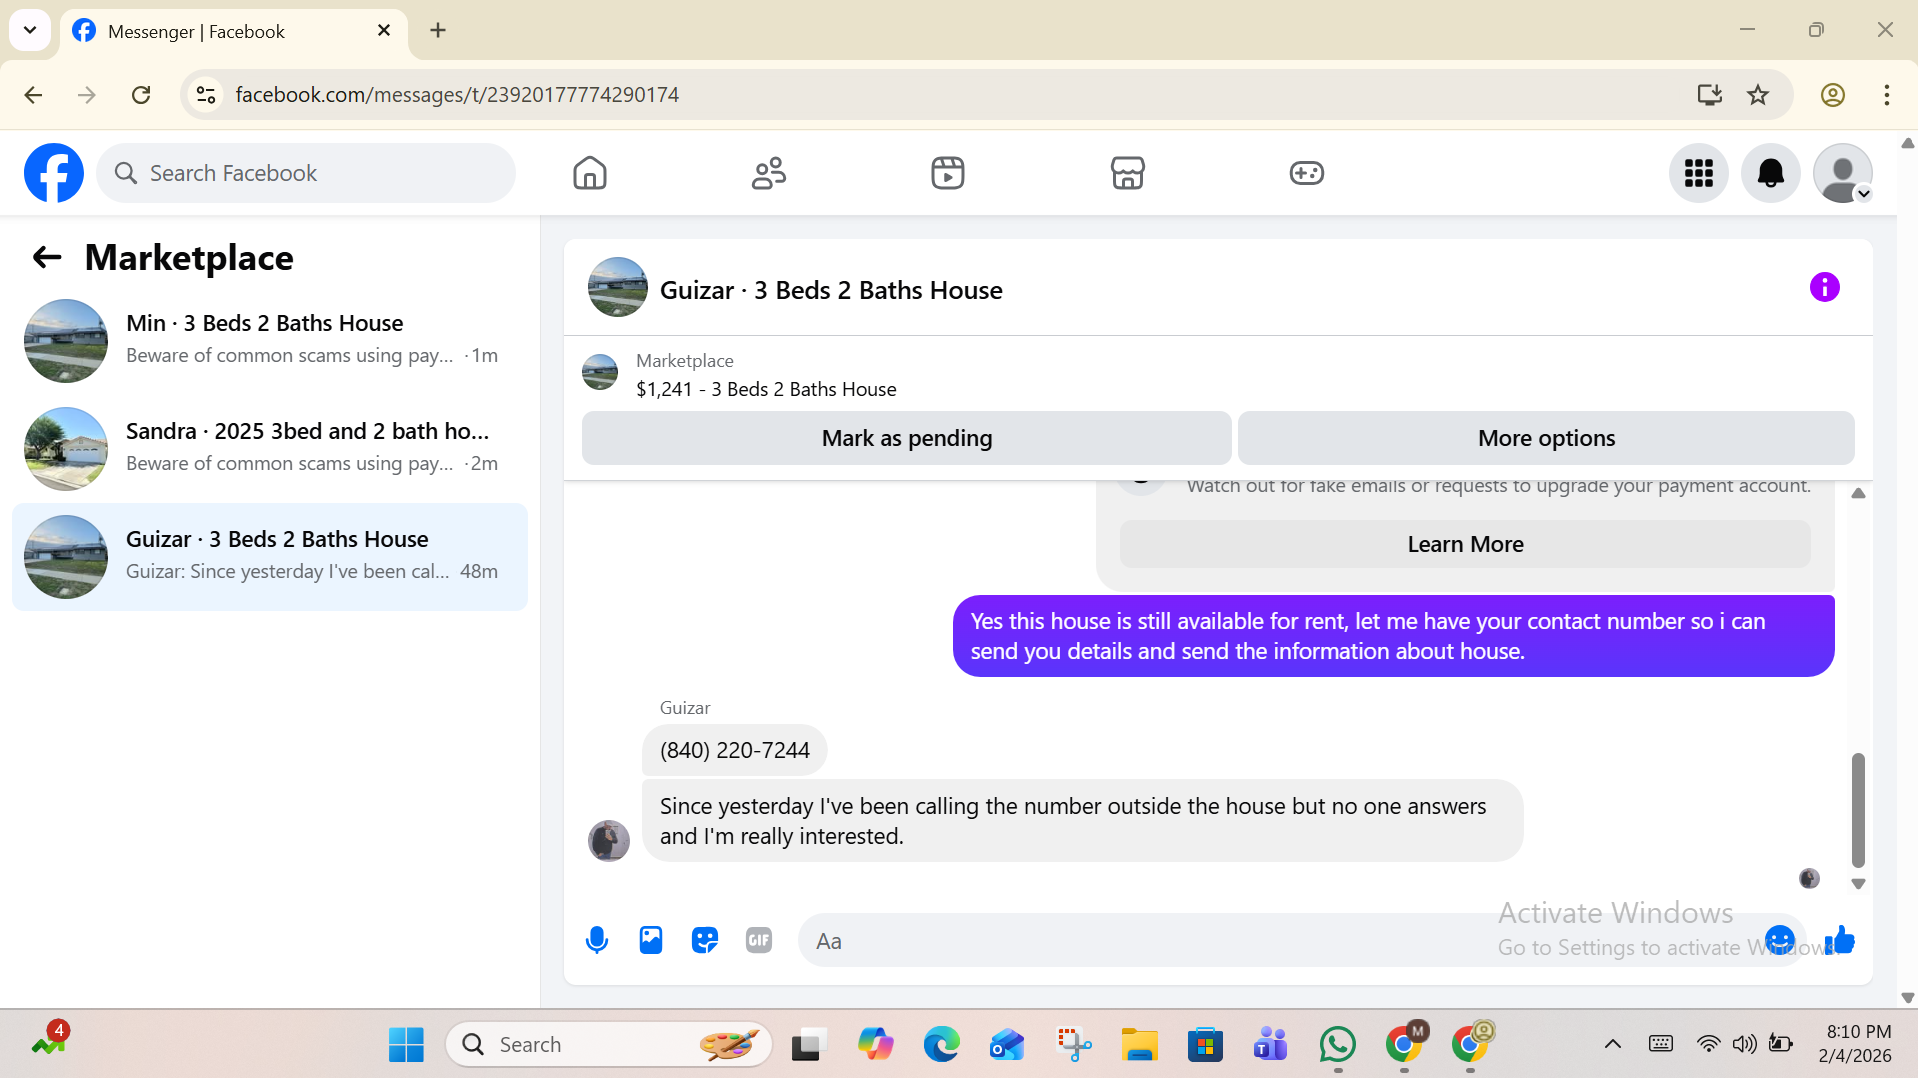Open Microsoft Edge from taskbar
The image size is (1918, 1078).
click(941, 1044)
